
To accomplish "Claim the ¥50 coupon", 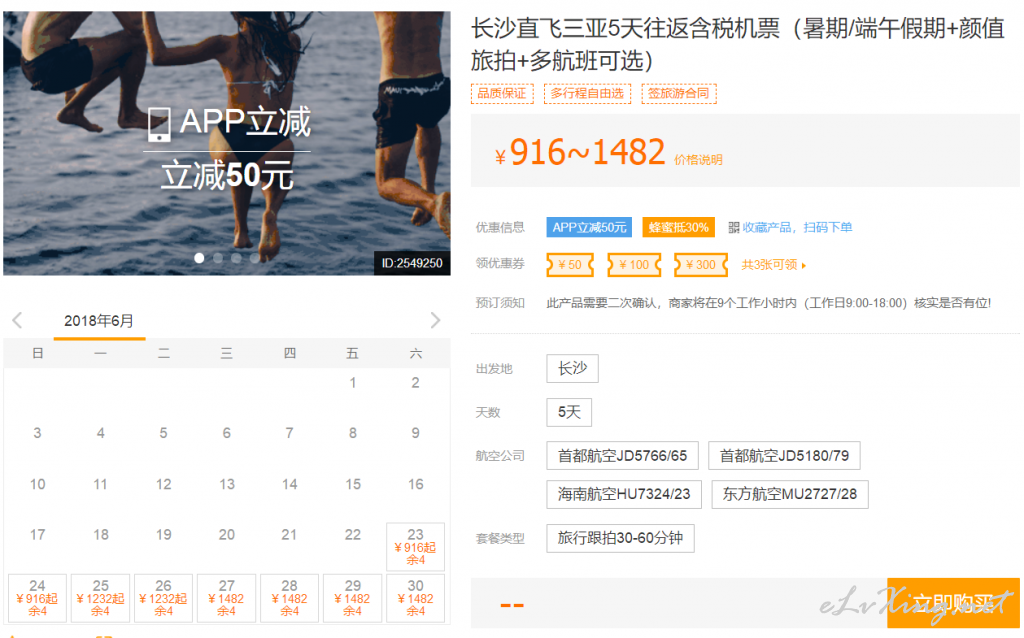I will pos(570,264).
